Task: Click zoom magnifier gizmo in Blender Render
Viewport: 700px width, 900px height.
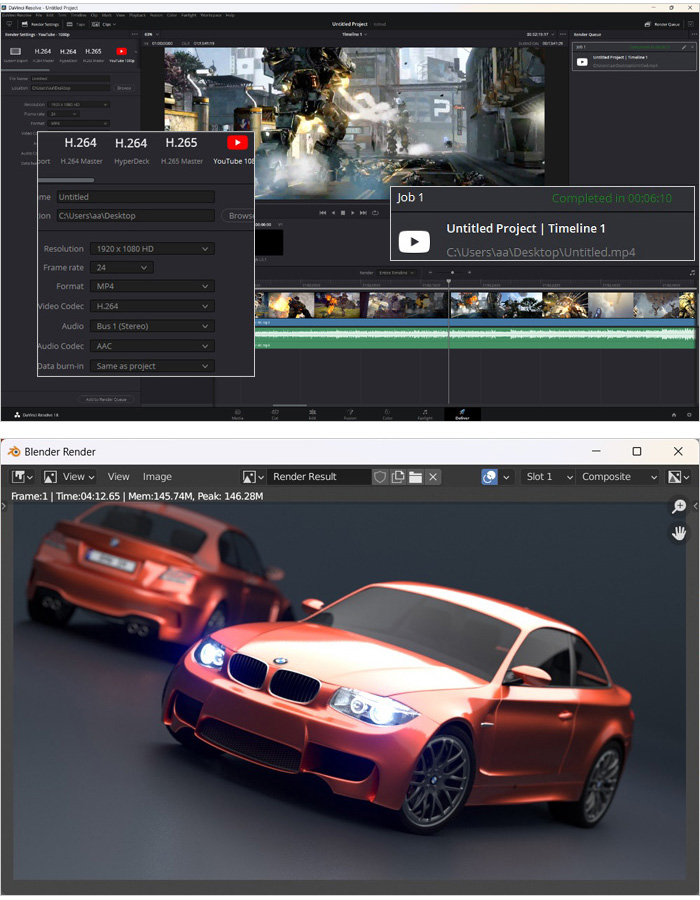Action: click(679, 506)
